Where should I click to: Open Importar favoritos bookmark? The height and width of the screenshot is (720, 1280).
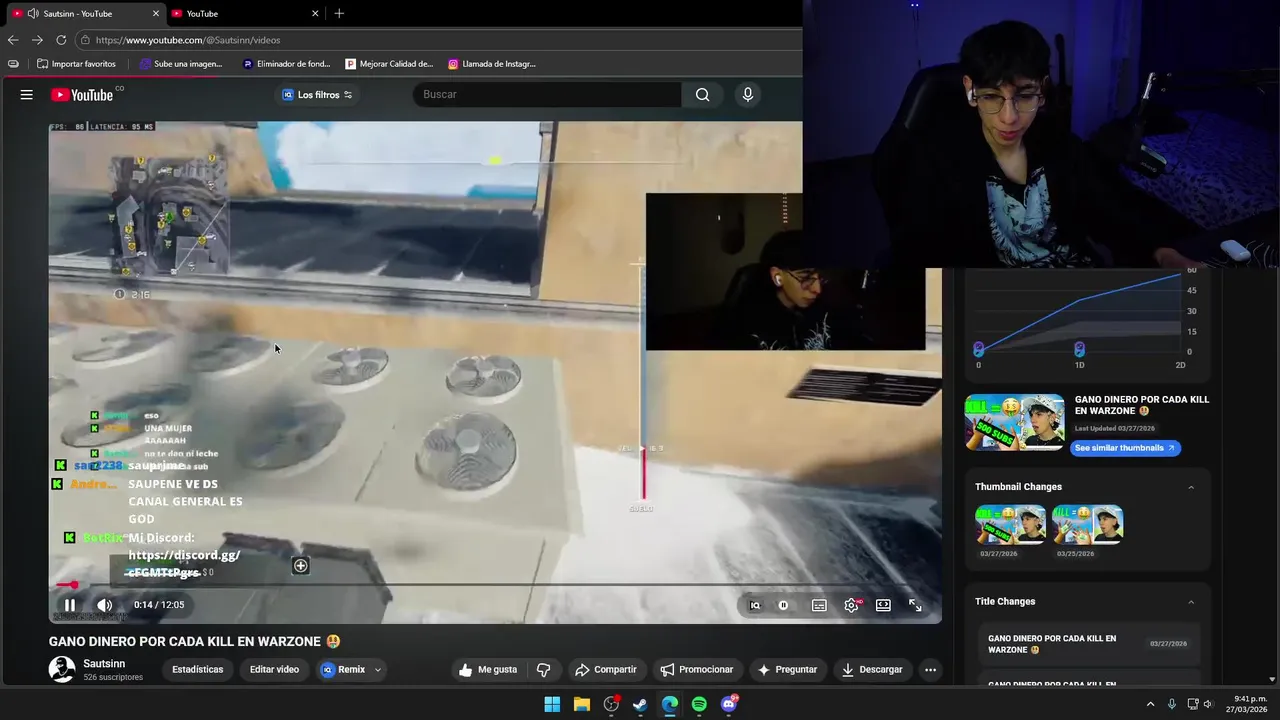[x=76, y=64]
